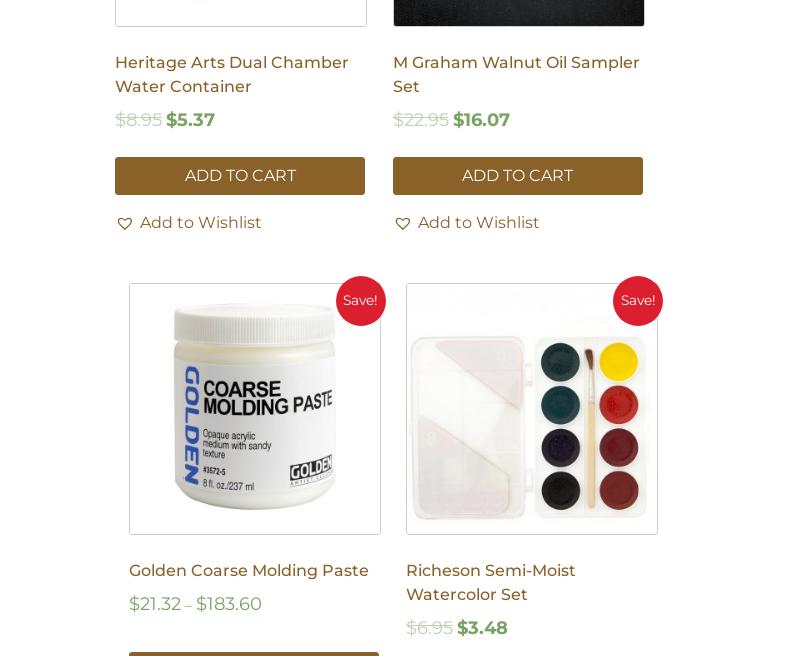Click the $16.07 sale price
The height and width of the screenshot is (656, 785).
point(481,120)
